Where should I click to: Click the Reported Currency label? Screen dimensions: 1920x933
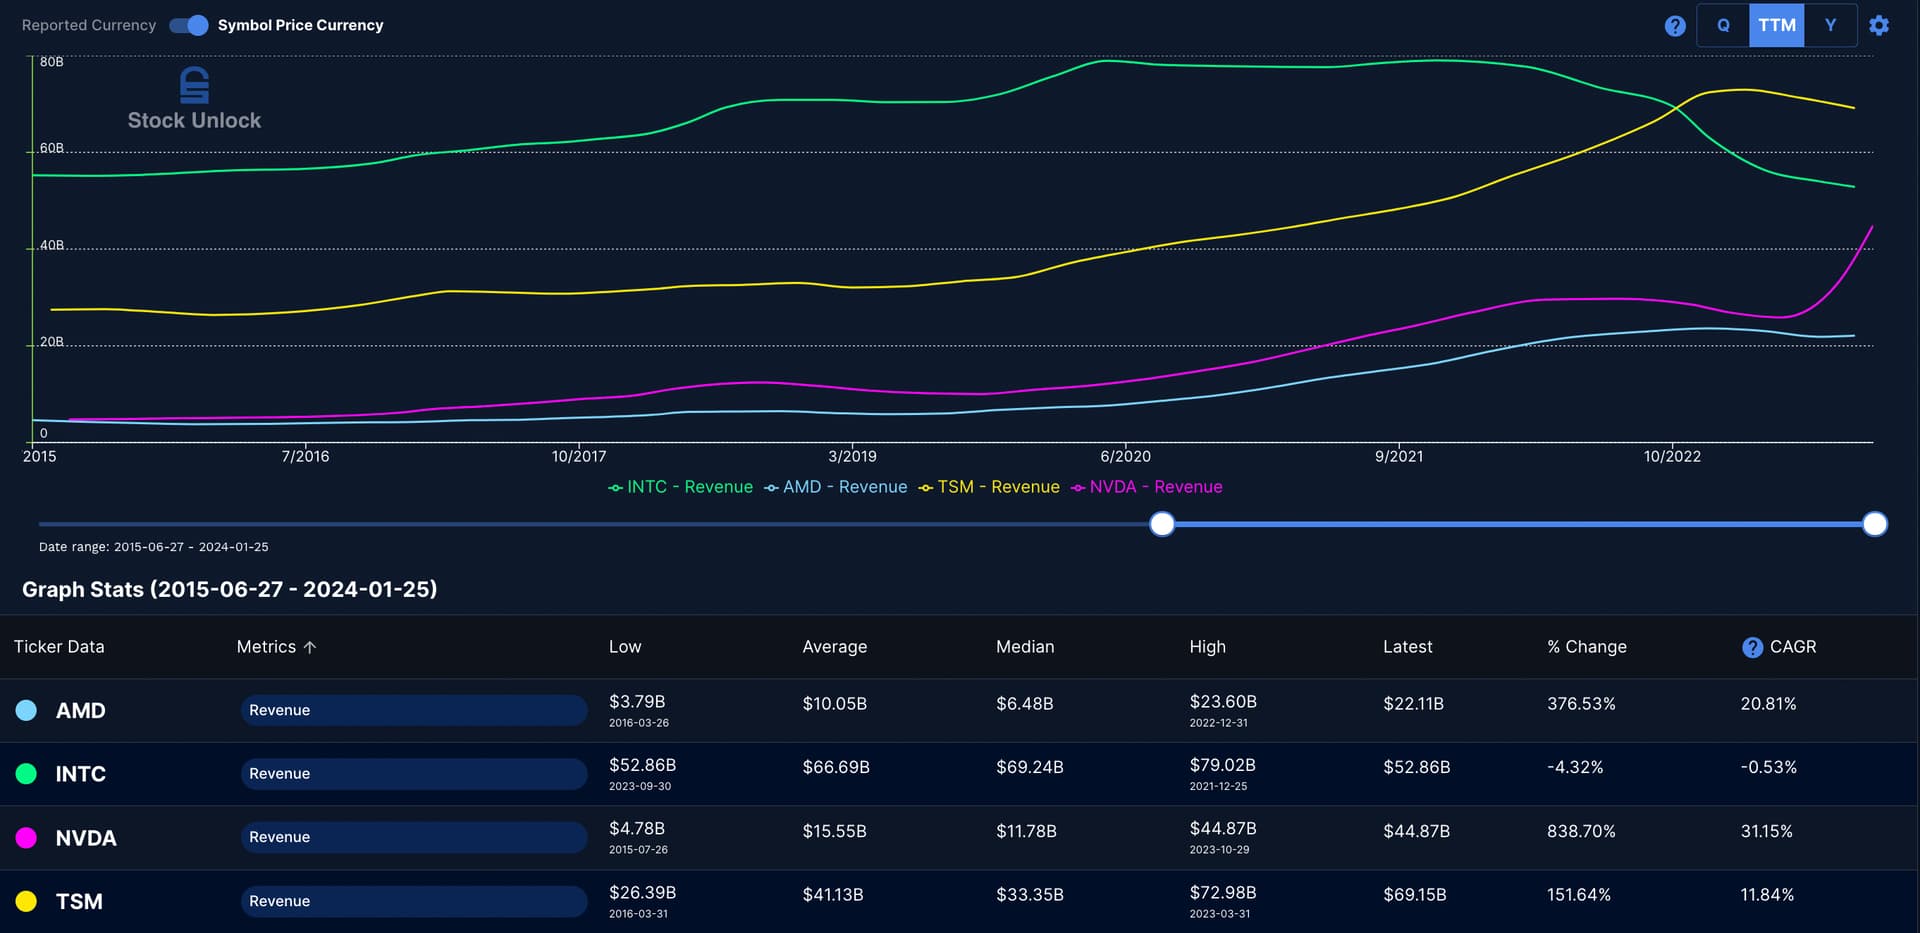pyautogui.click(x=89, y=25)
